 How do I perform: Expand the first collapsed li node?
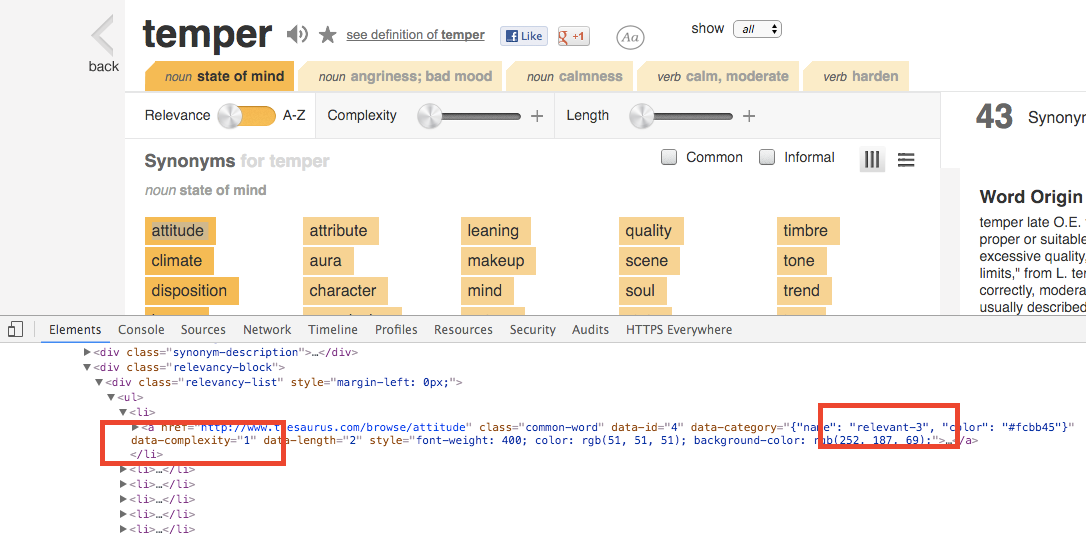[x=124, y=469]
